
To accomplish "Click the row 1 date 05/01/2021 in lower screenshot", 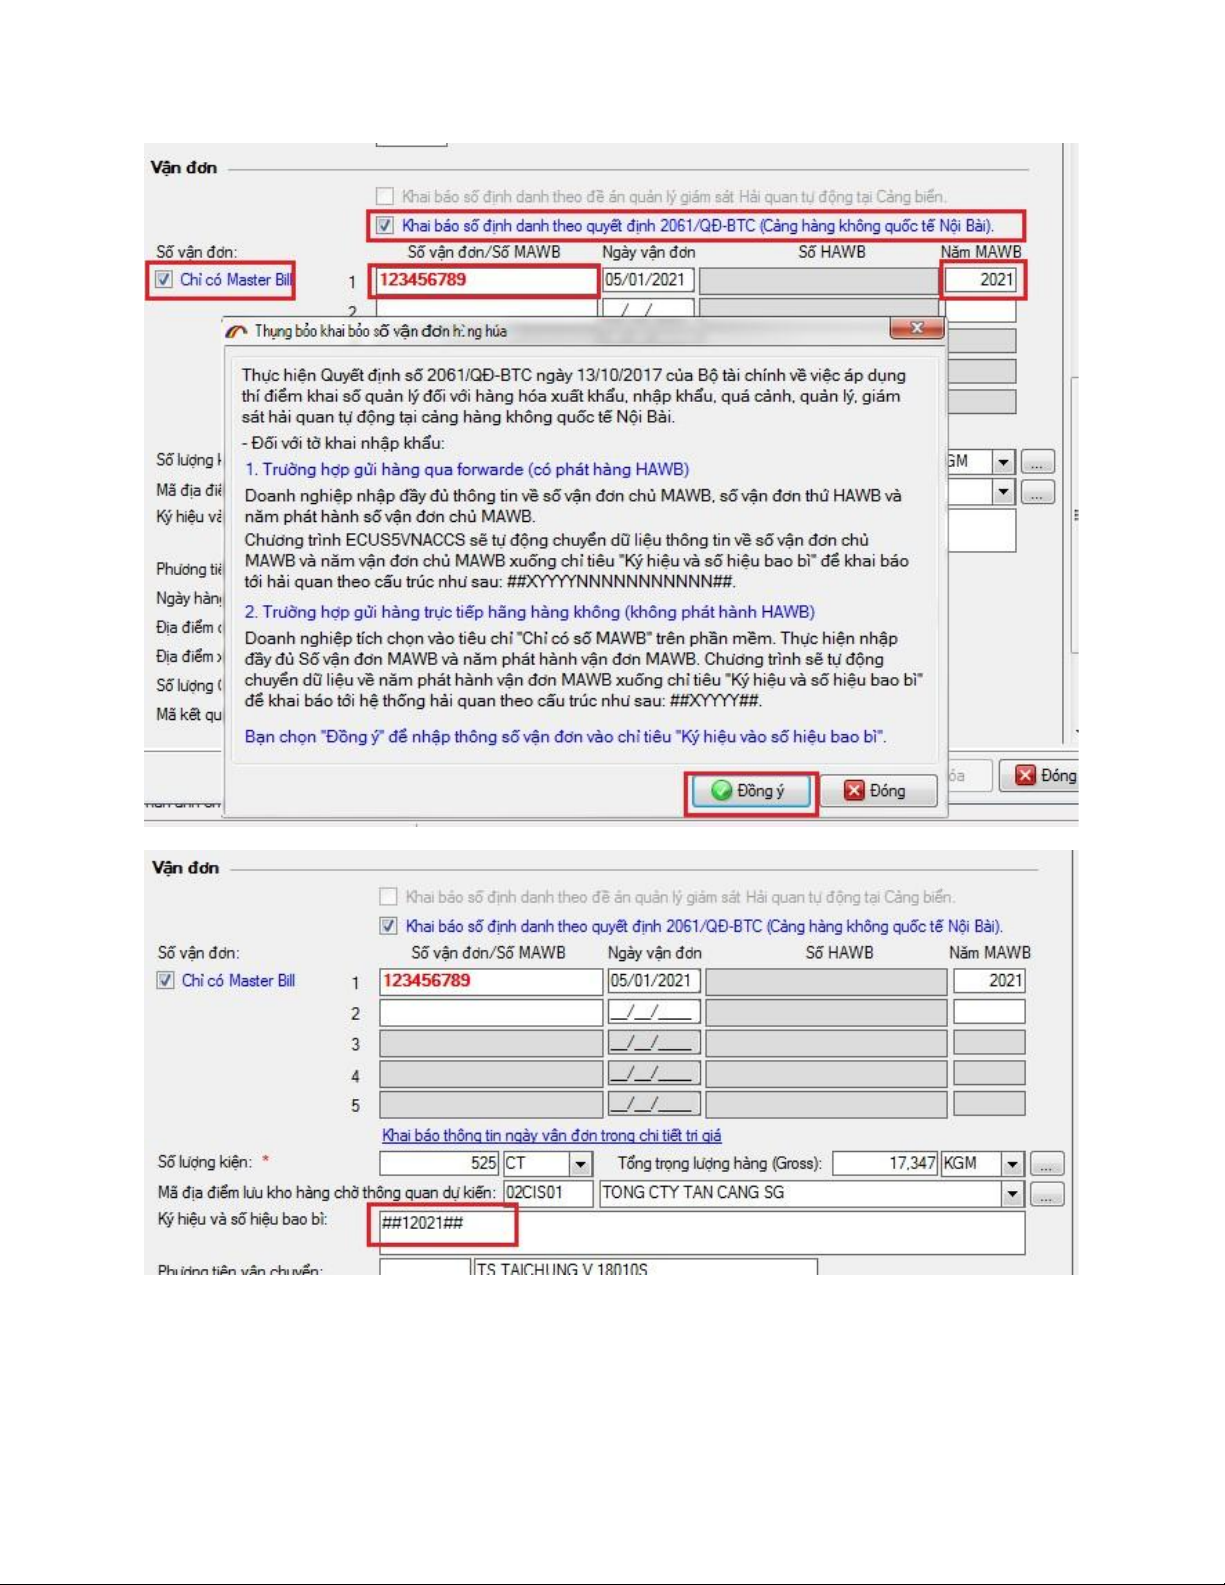I will click(654, 981).
